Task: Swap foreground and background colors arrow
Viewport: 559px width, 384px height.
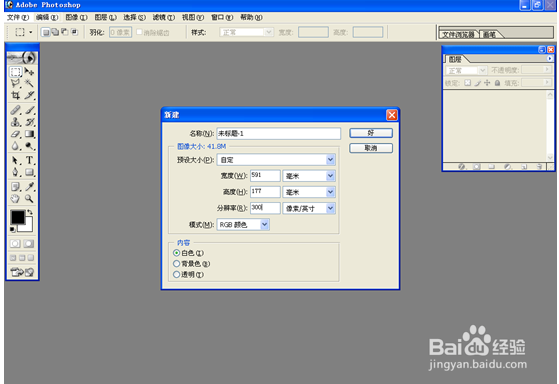Action: point(30,212)
